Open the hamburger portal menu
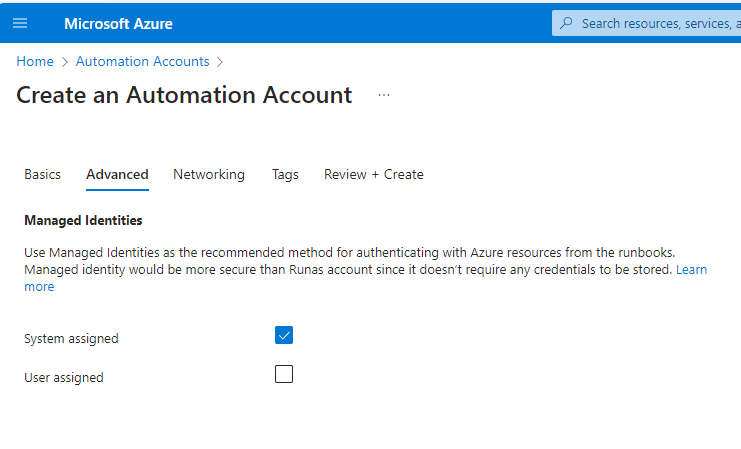Screen dimensions: 741x449 tap(20, 23)
